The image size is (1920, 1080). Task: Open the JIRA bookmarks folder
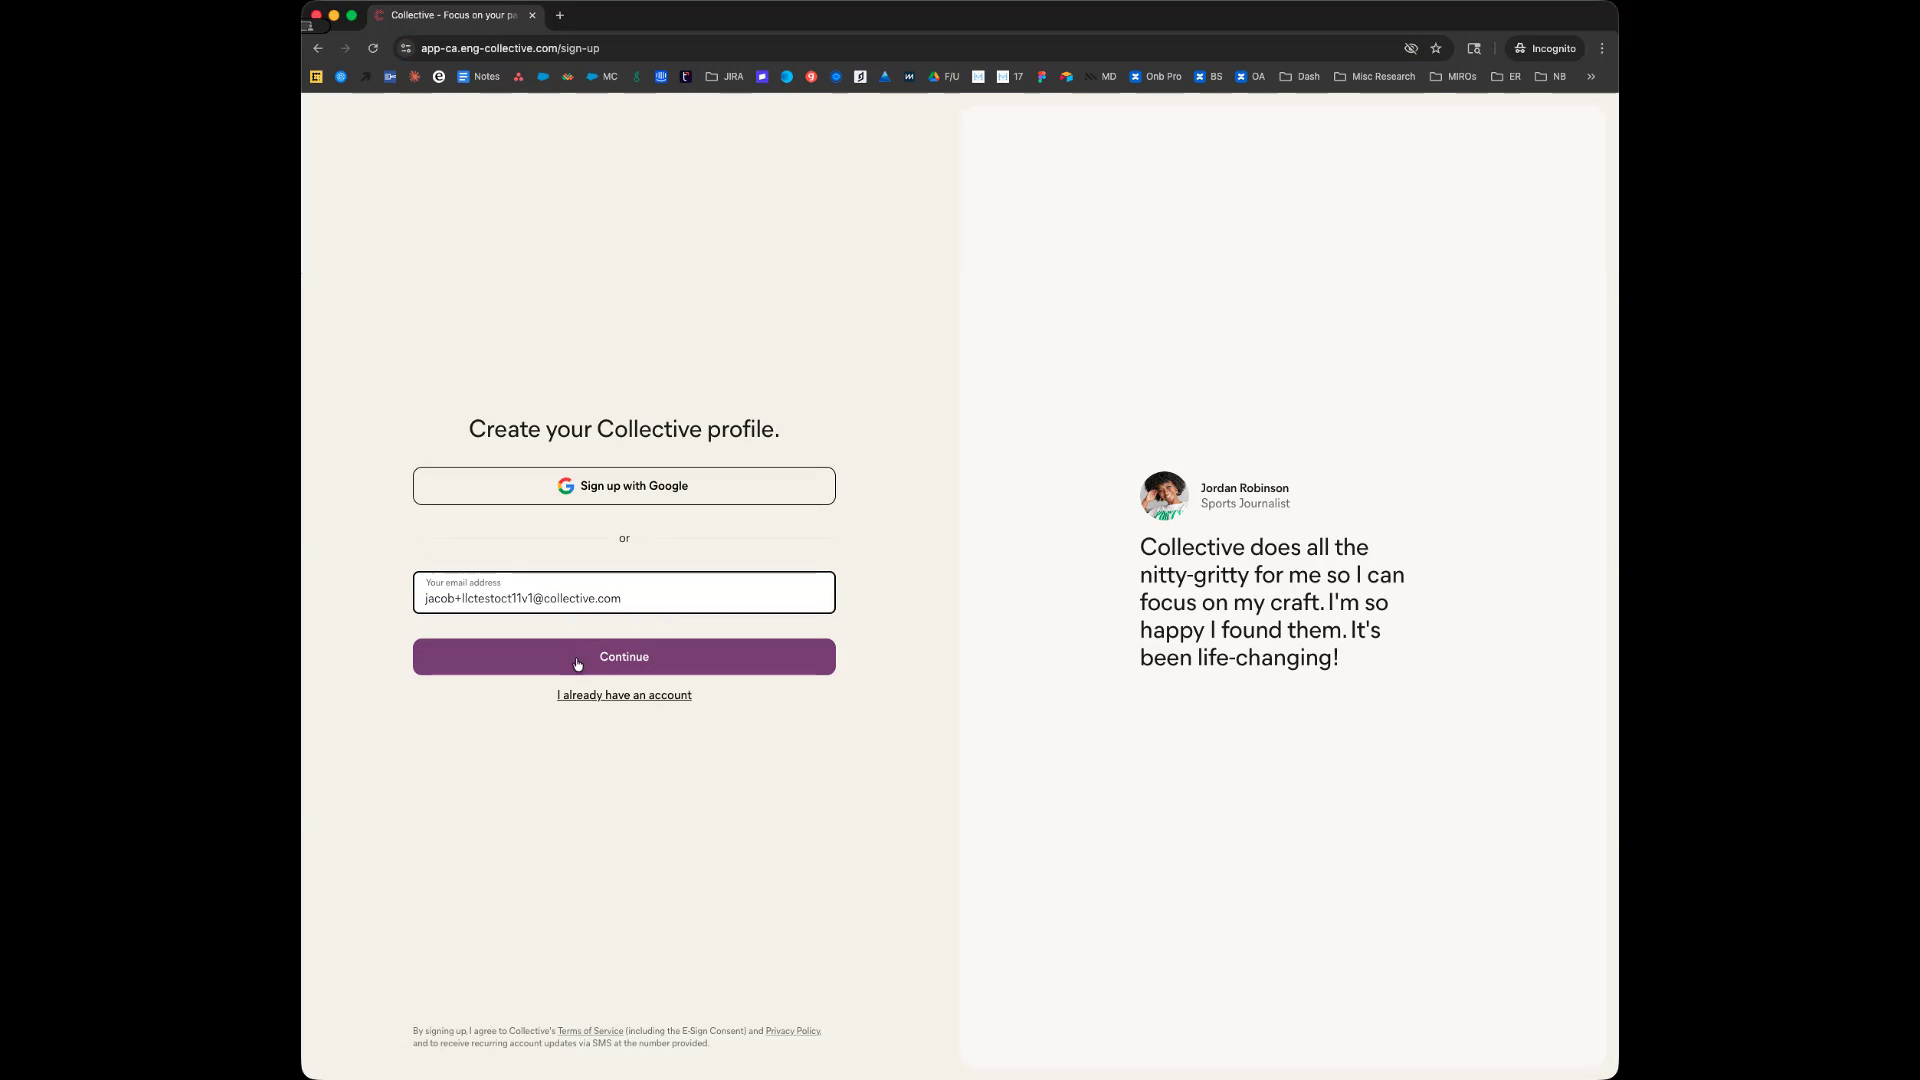[x=724, y=76]
